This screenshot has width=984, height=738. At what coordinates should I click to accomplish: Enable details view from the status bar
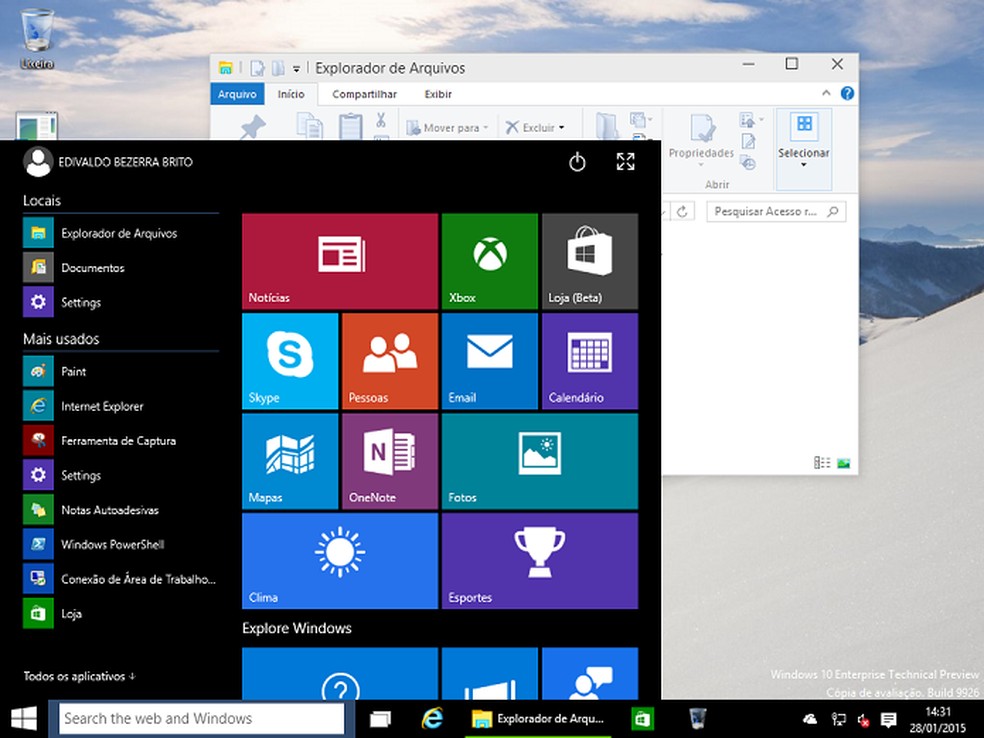(x=823, y=462)
